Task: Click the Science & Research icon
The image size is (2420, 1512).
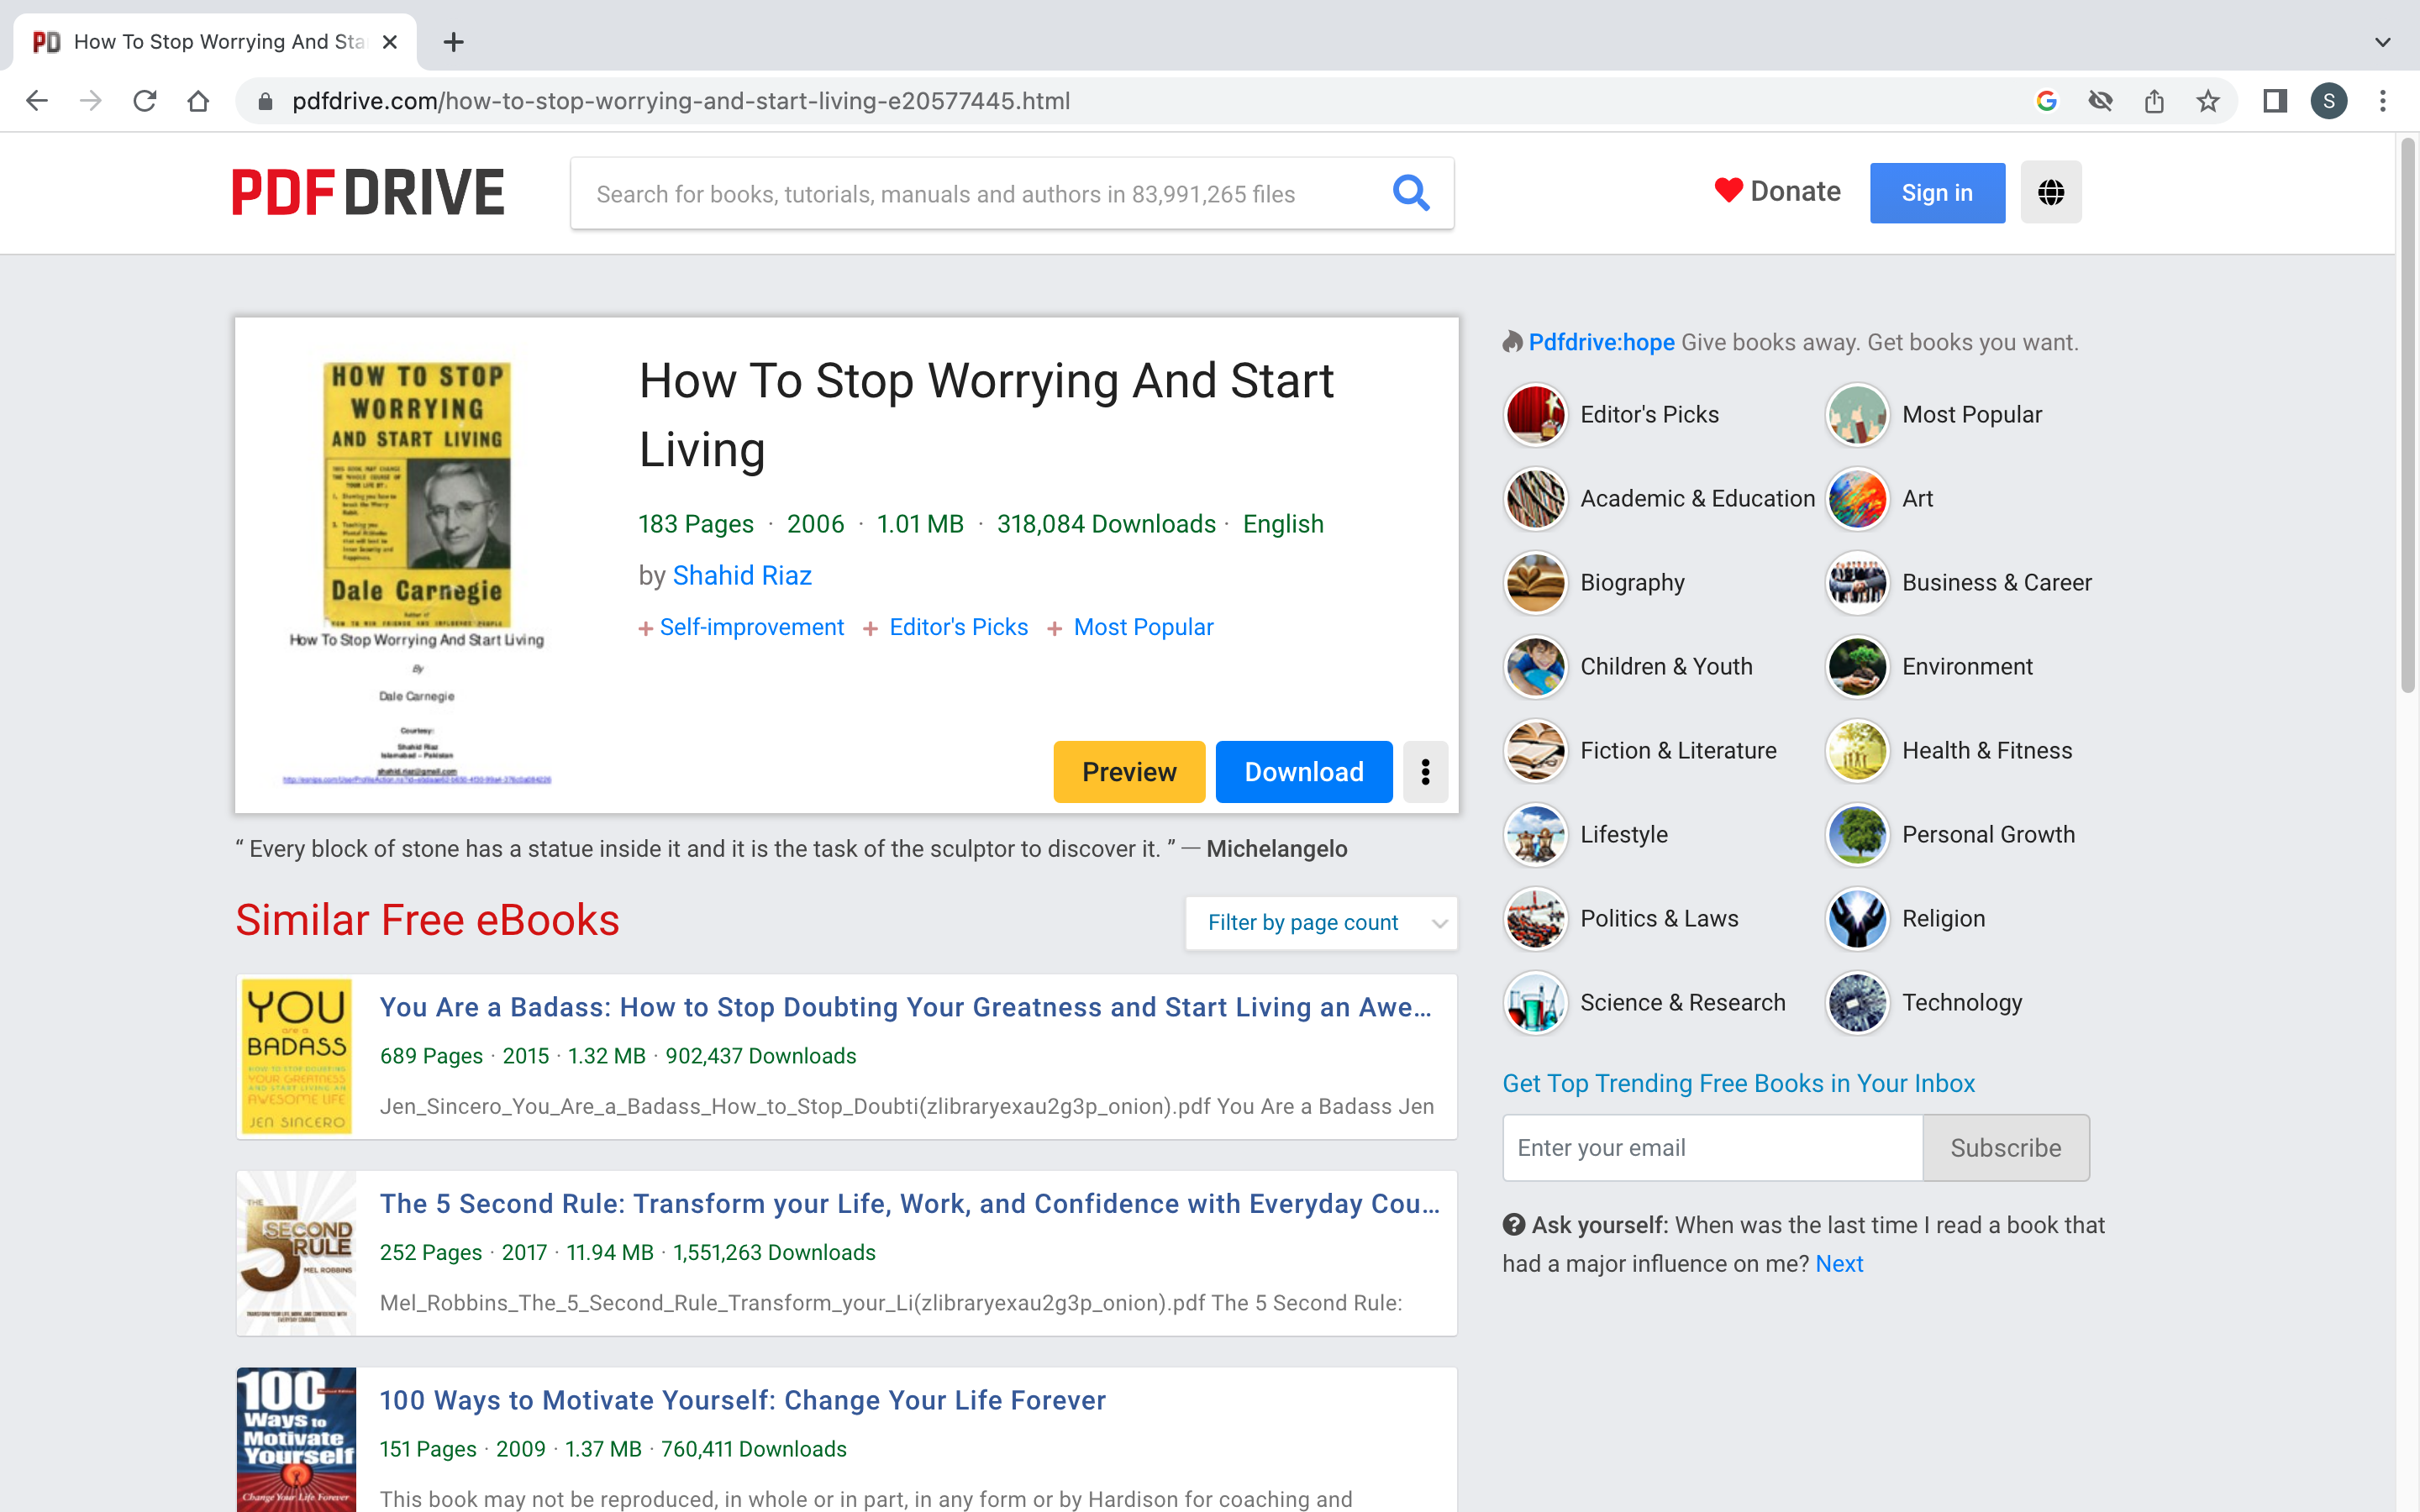Action: (x=1535, y=1003)
